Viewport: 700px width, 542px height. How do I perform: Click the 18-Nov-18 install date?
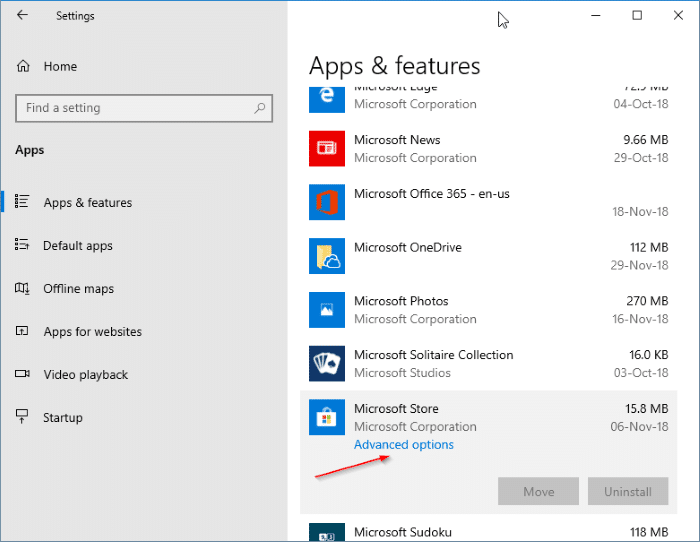[x=640, y=212]
